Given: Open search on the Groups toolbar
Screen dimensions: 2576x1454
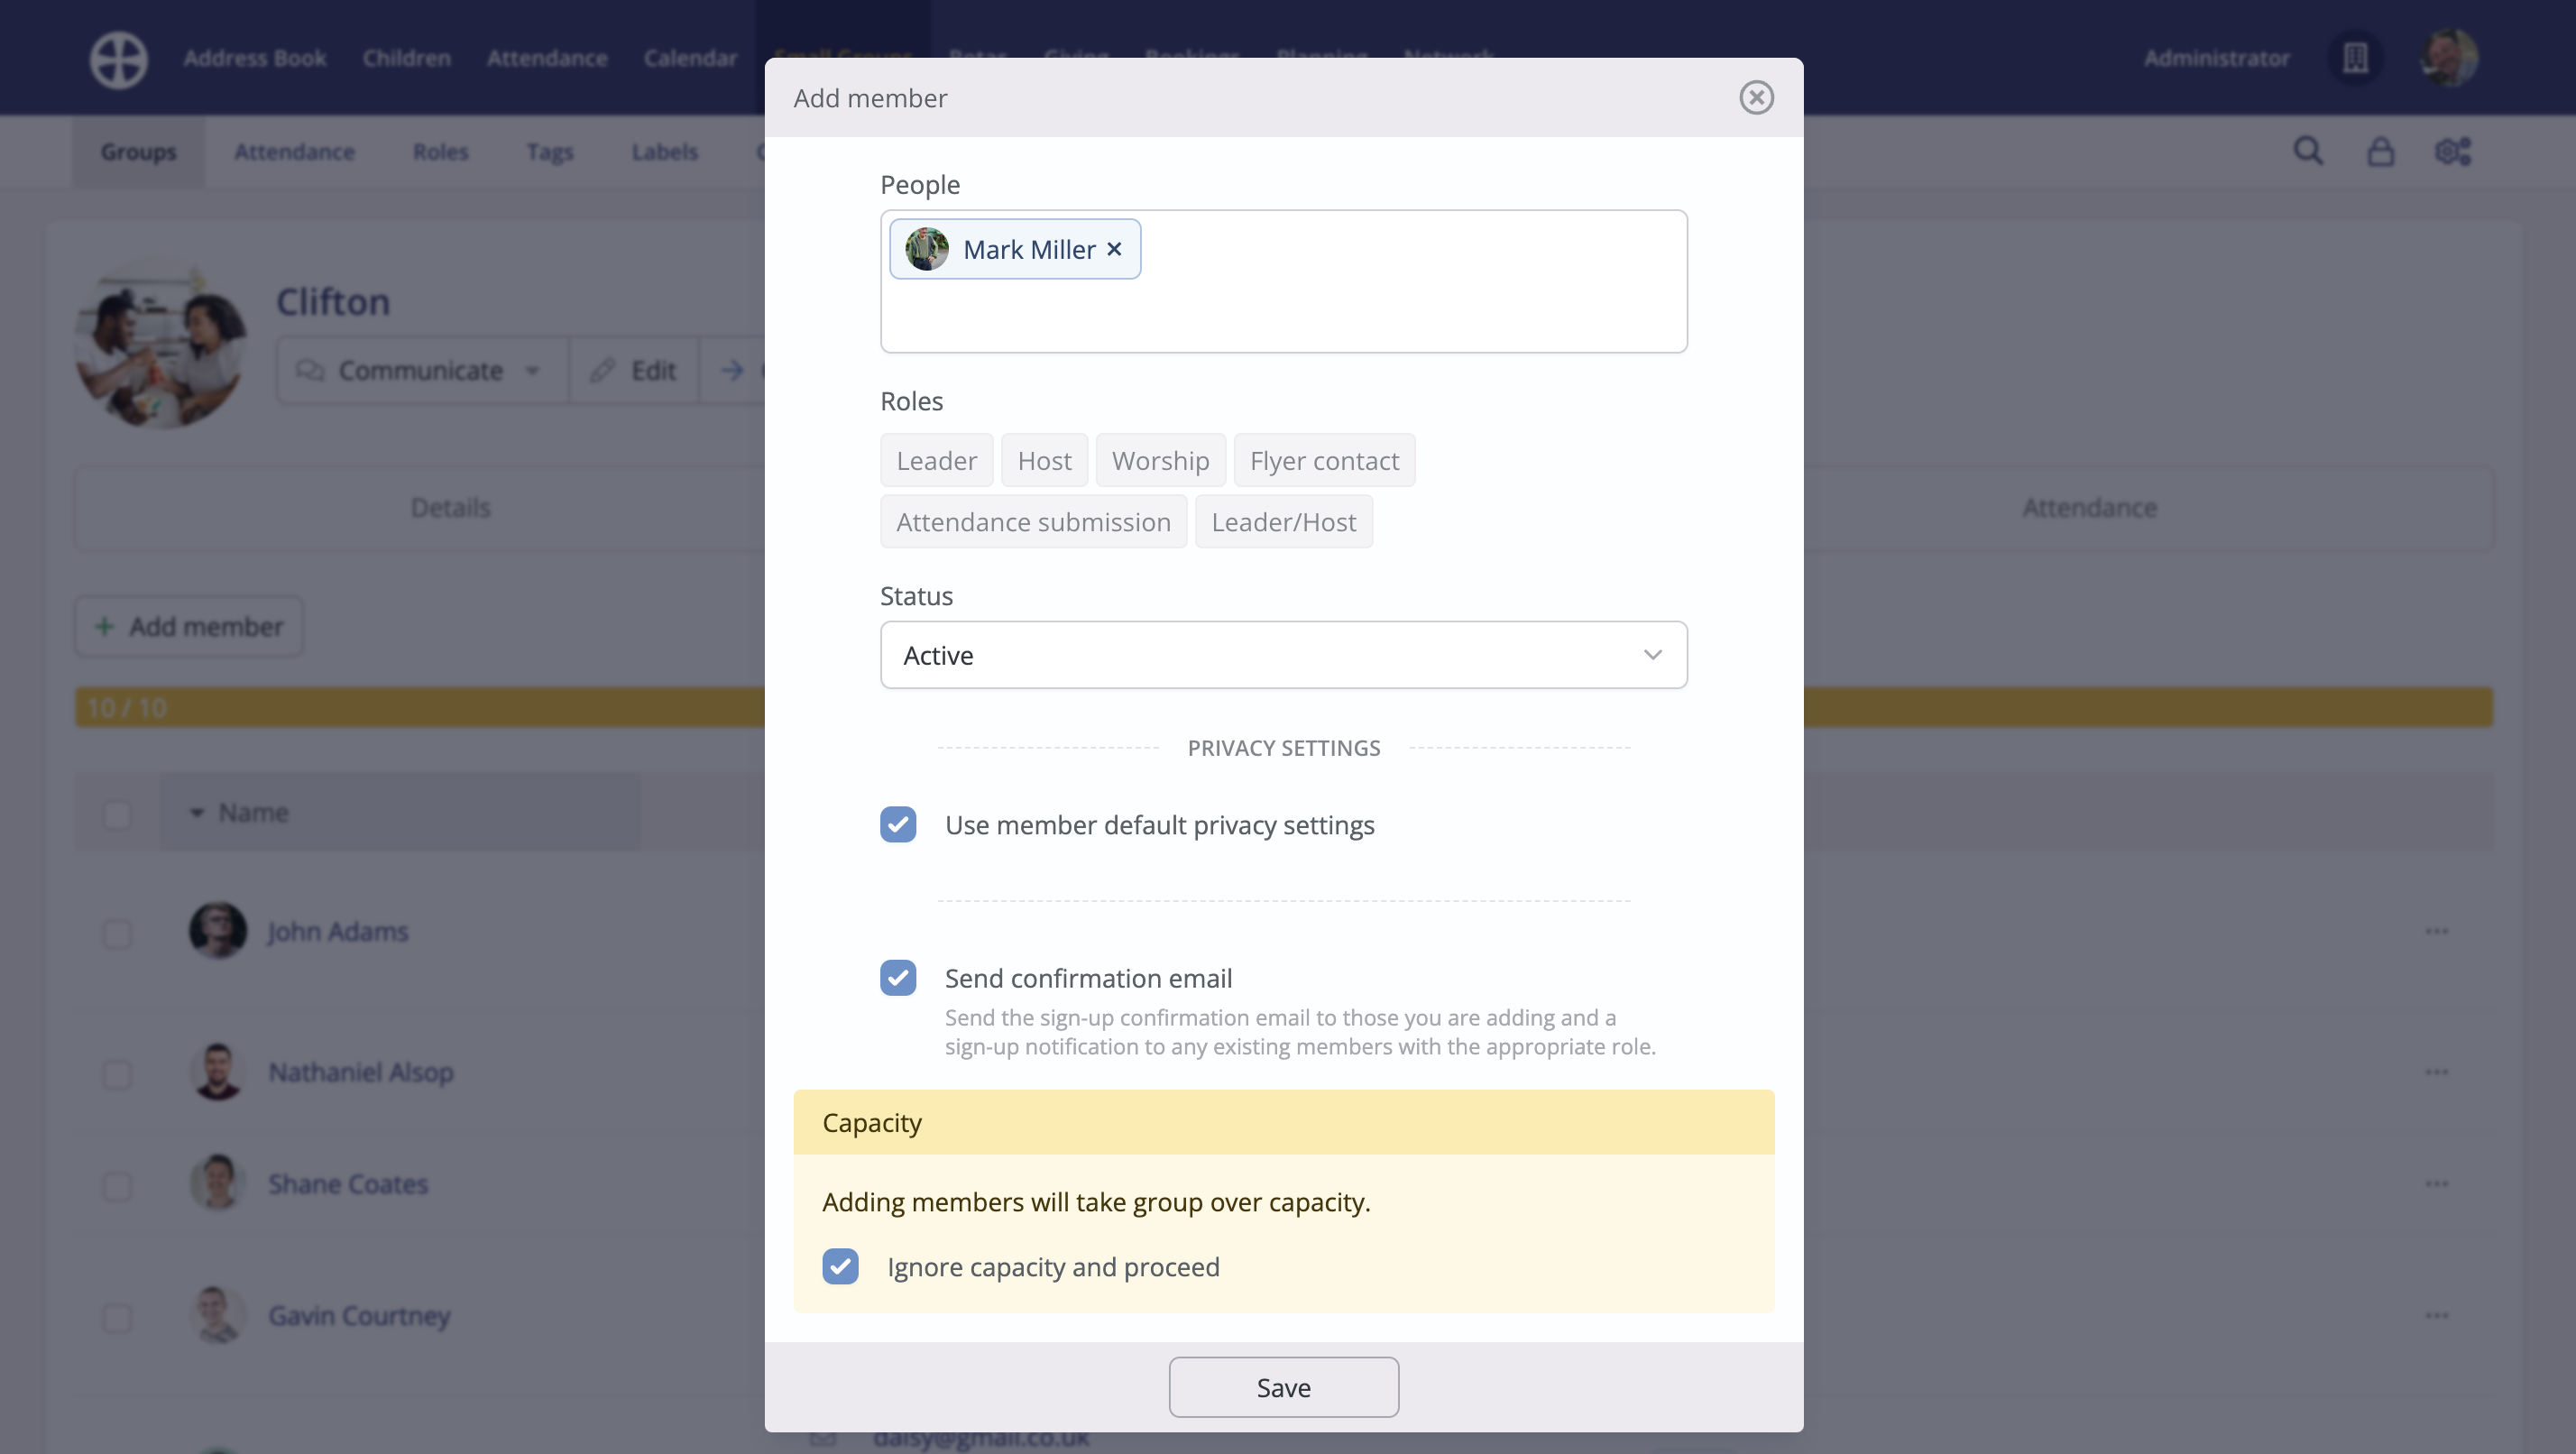Looking at the screenshot, I should coord(2308,151).
